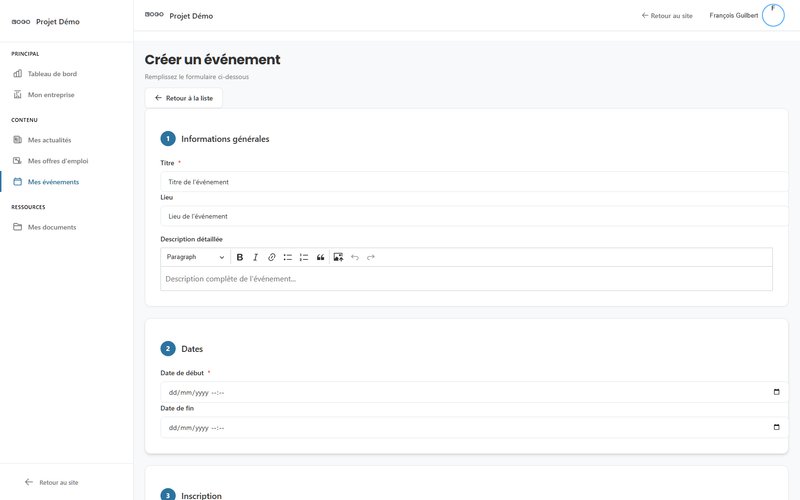The image size is (800, 500).
Task: Toggle bold formatting in description editor
Action: pyautogui.click(x=240, y=257)
